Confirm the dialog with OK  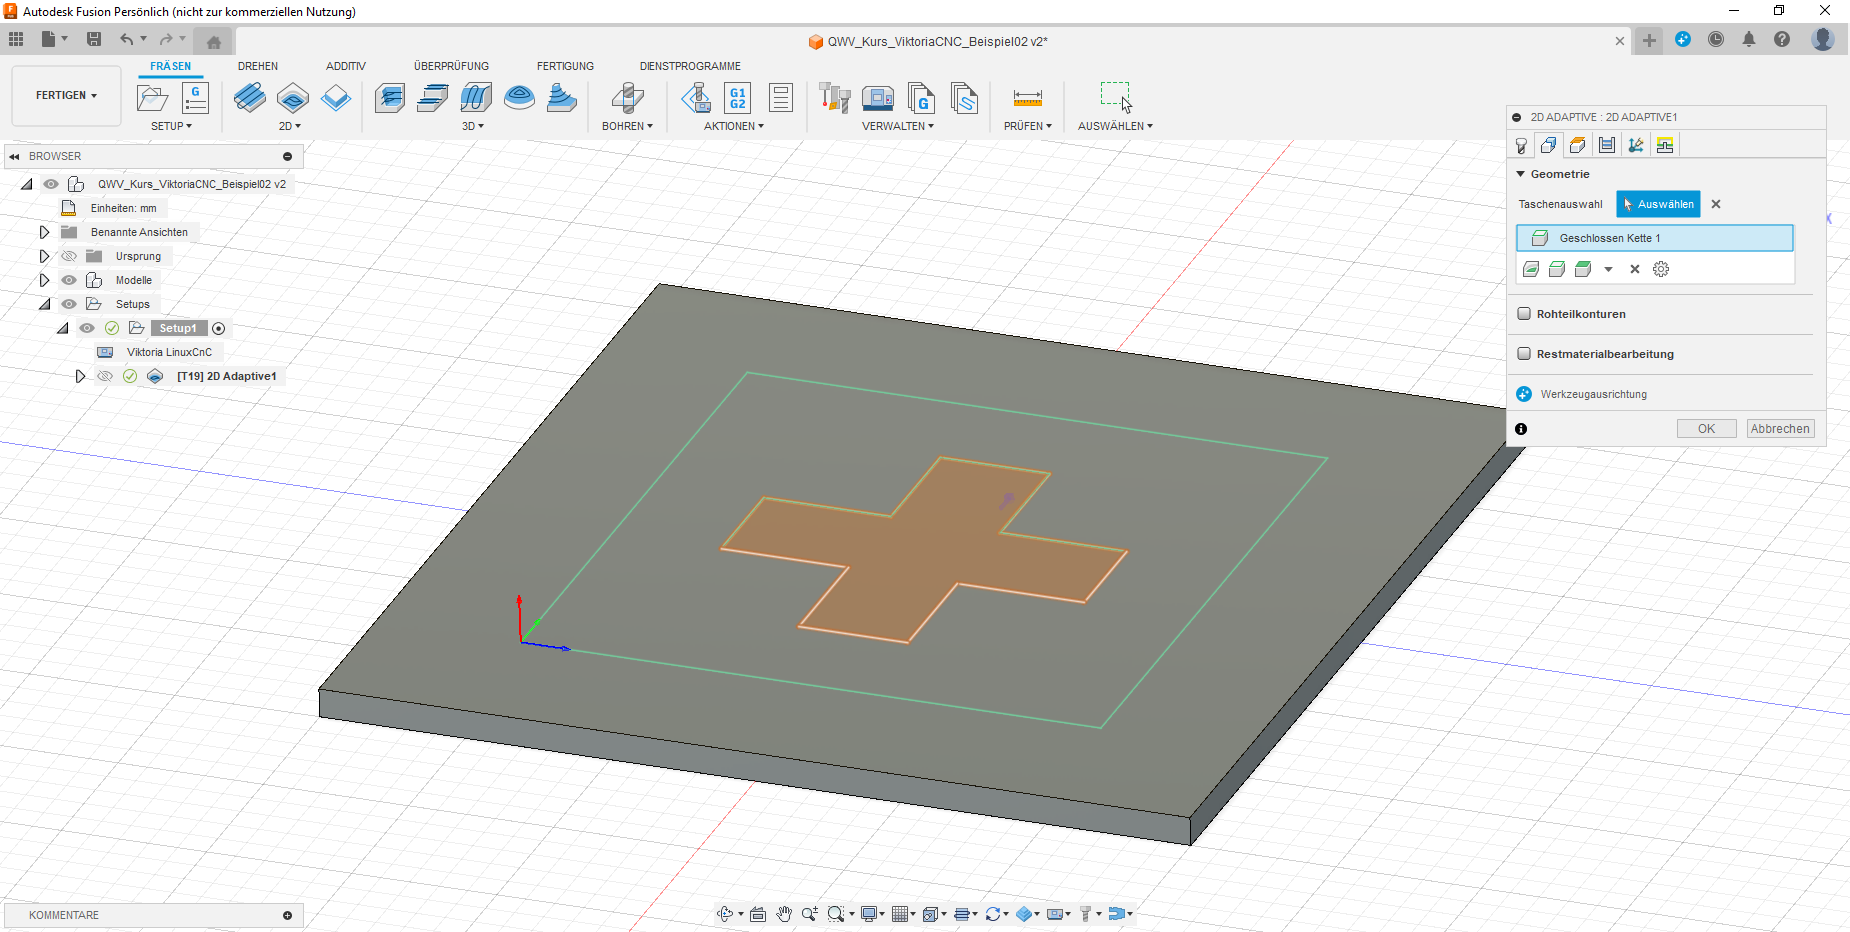[x=1706, y=429]
